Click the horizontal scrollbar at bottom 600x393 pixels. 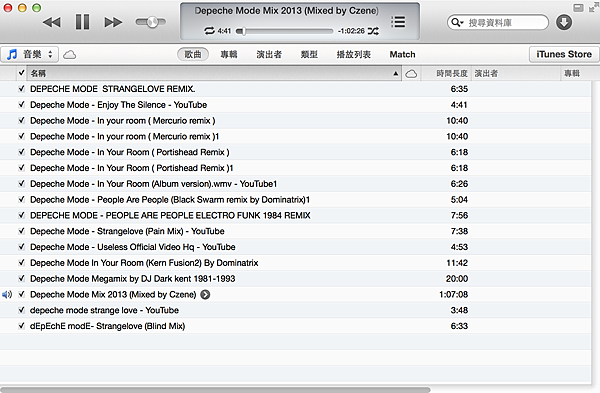[x=215, y=390]
